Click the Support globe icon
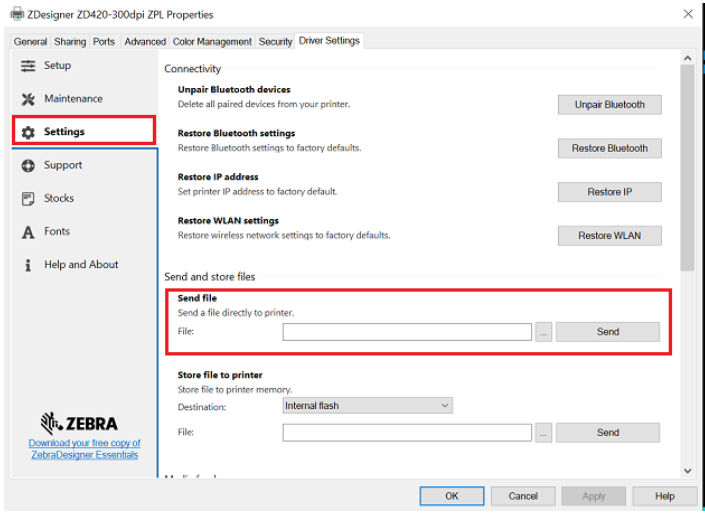 [x=28, y=166]
